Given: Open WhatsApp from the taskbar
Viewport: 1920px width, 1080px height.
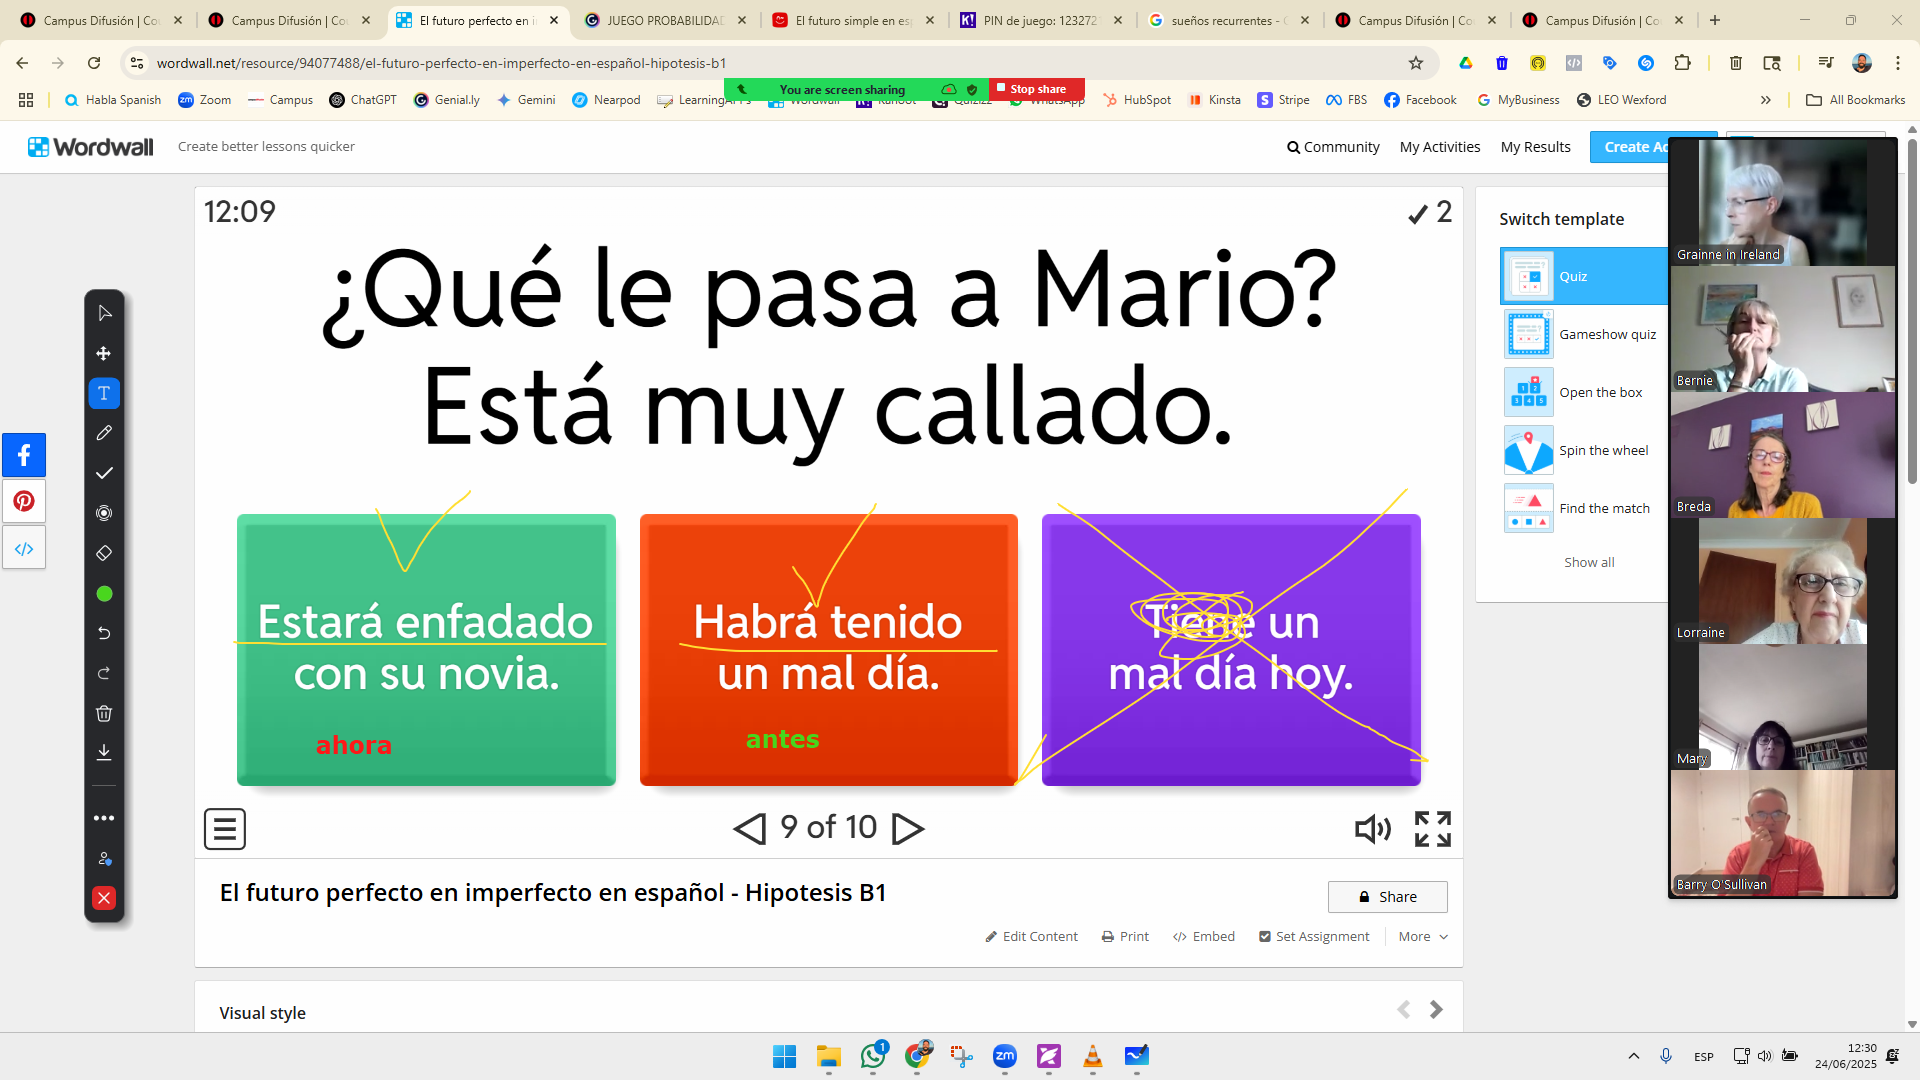Looking at the screenshot, I should [873, 1056].
